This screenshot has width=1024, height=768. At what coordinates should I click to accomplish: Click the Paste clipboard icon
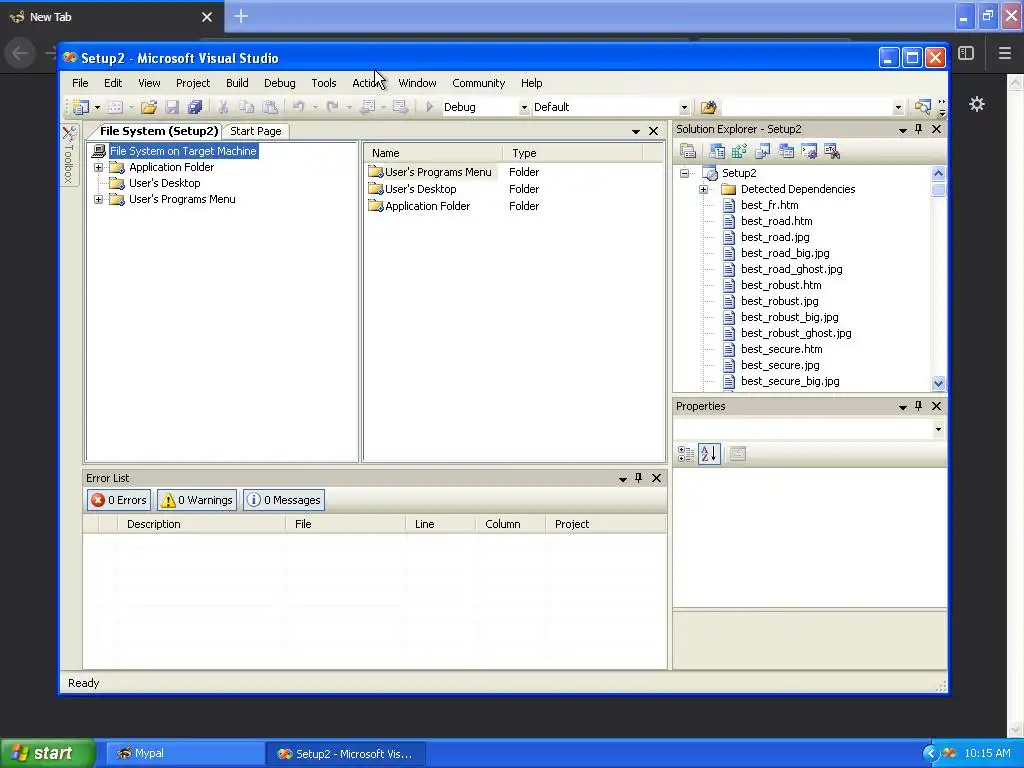point(270,107)
